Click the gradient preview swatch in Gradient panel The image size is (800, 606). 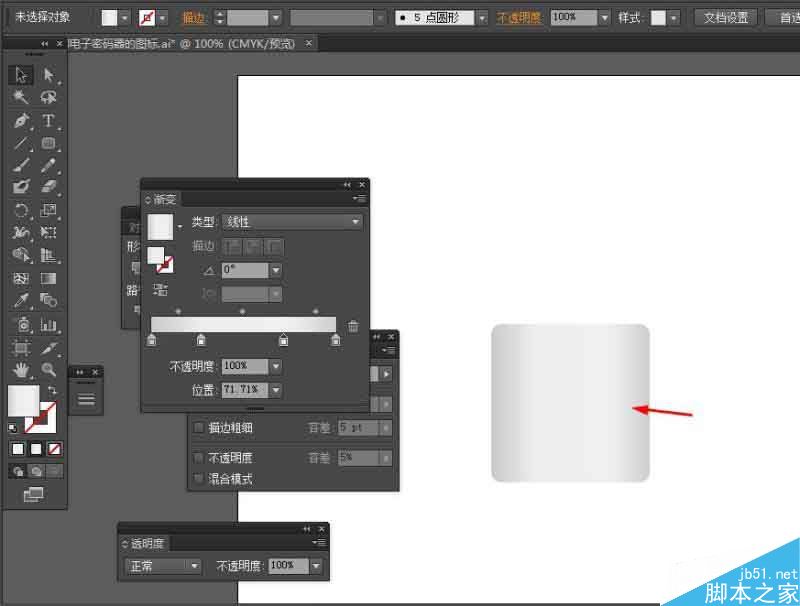point(160,226)
